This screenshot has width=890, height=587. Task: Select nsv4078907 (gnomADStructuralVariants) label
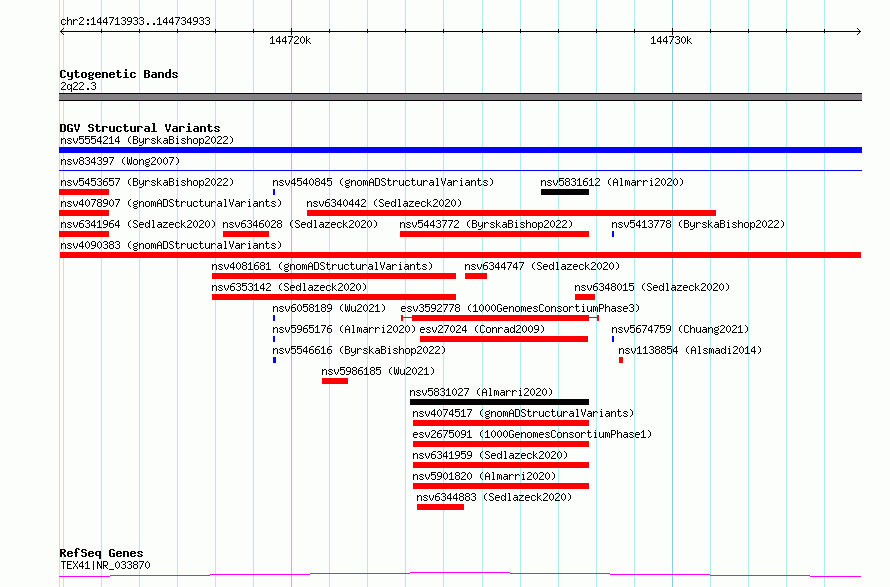pyautogui.click(x=171, y=203)
